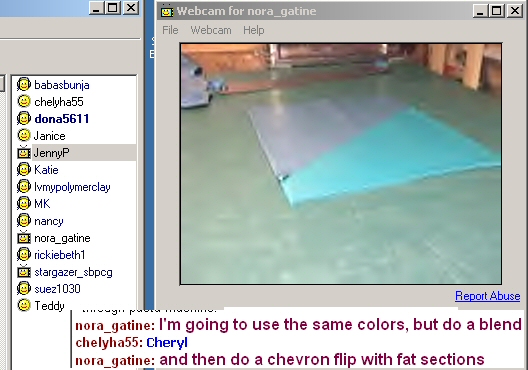Click the Report Abuse link

pos(488,296)
